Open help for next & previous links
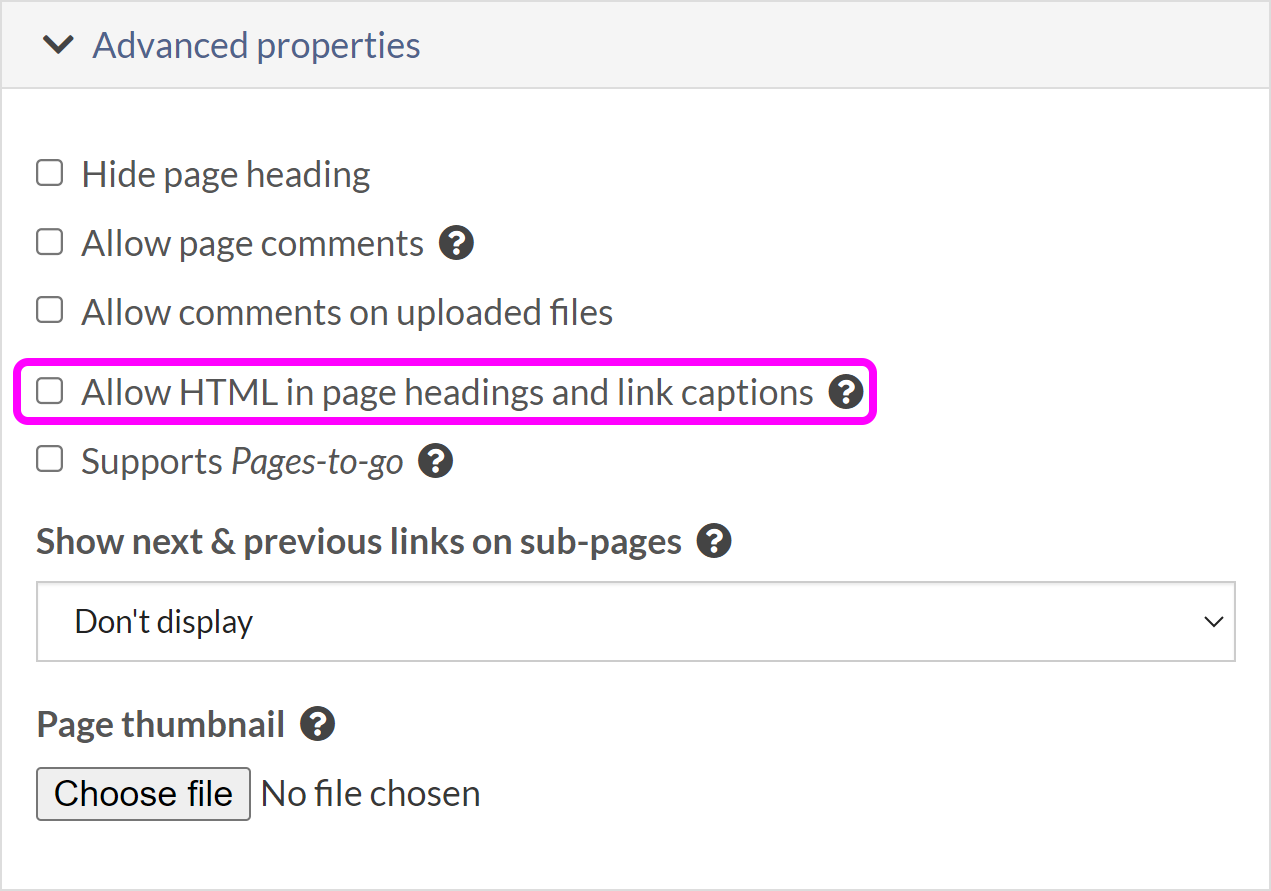 714,541
